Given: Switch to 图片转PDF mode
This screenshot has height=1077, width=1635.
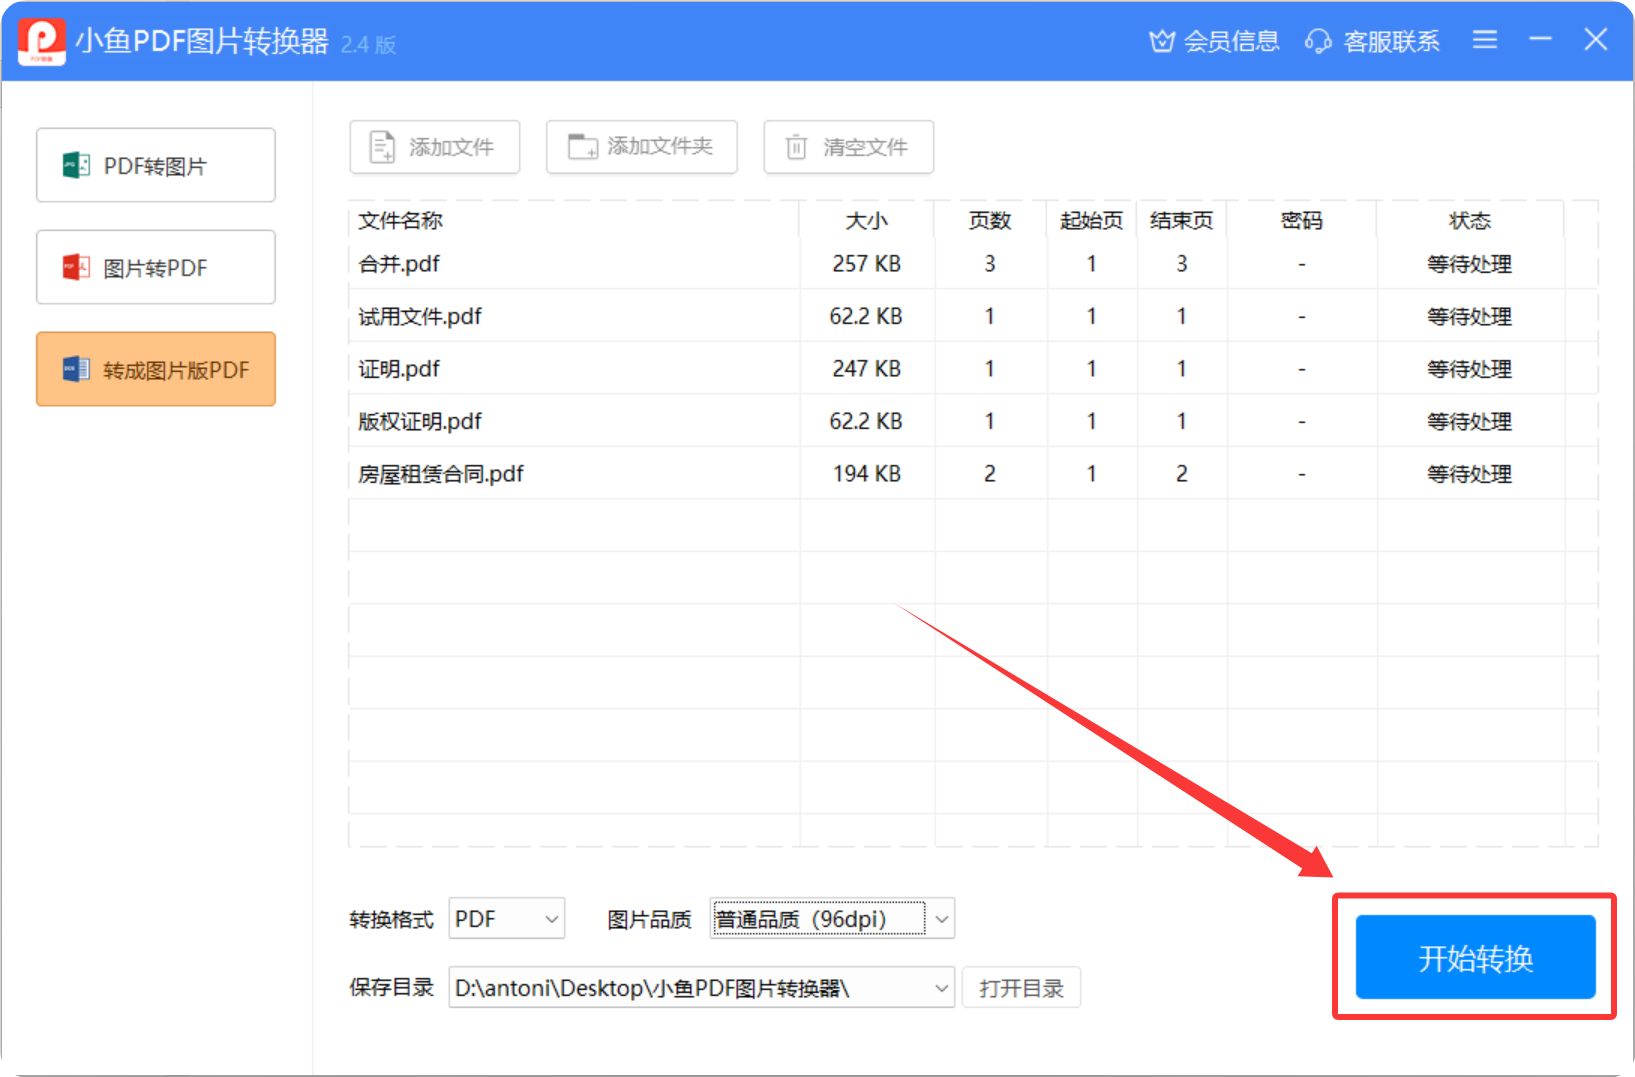Looking at the screenshot, I should point(155,267).
